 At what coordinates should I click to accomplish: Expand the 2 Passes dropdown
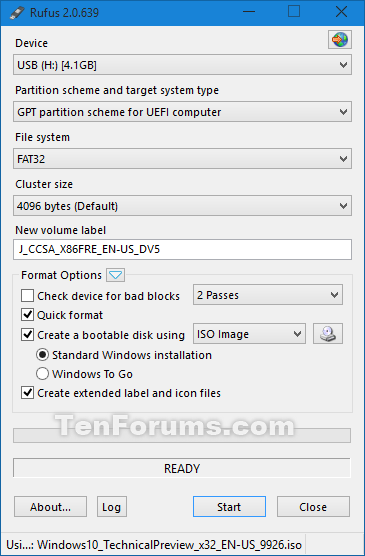point(268,295)
